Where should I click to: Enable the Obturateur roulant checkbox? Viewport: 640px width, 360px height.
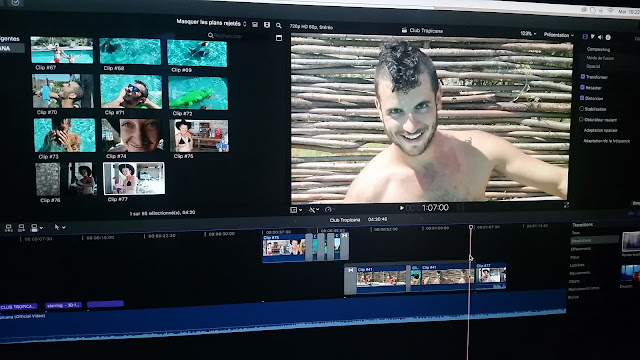581,119
